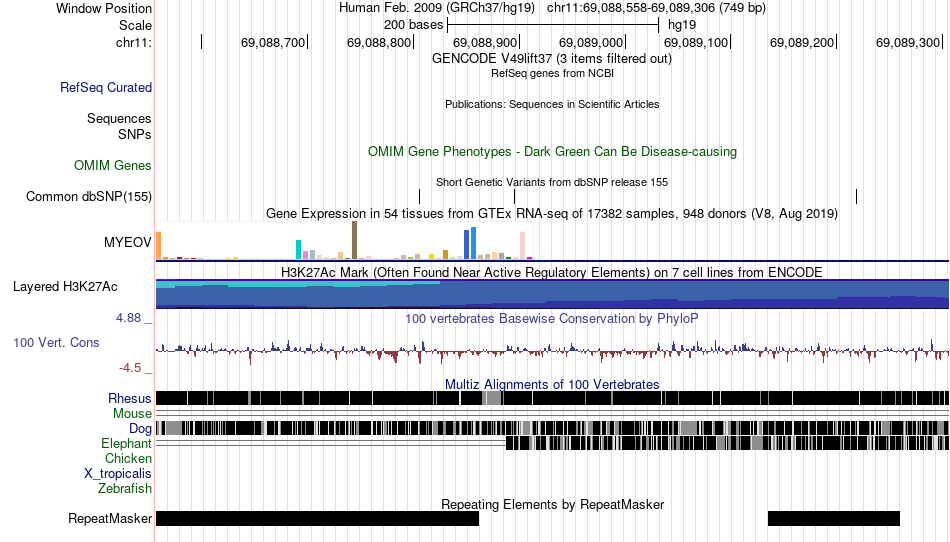The height and width of the screenshot is (542, 950).
Task: Click Multiz Alignments of 100 Vertebrates title
Action: click(552, 385)
